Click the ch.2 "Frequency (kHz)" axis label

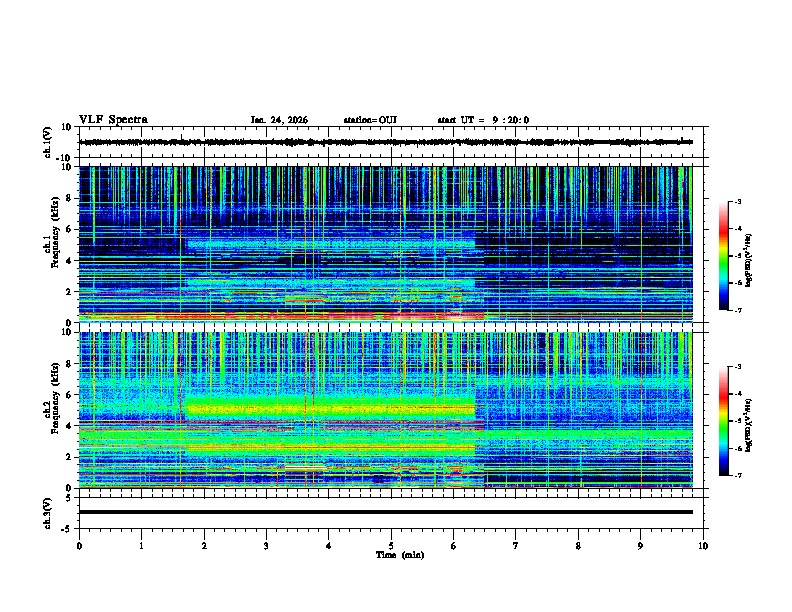coord(55,398)
